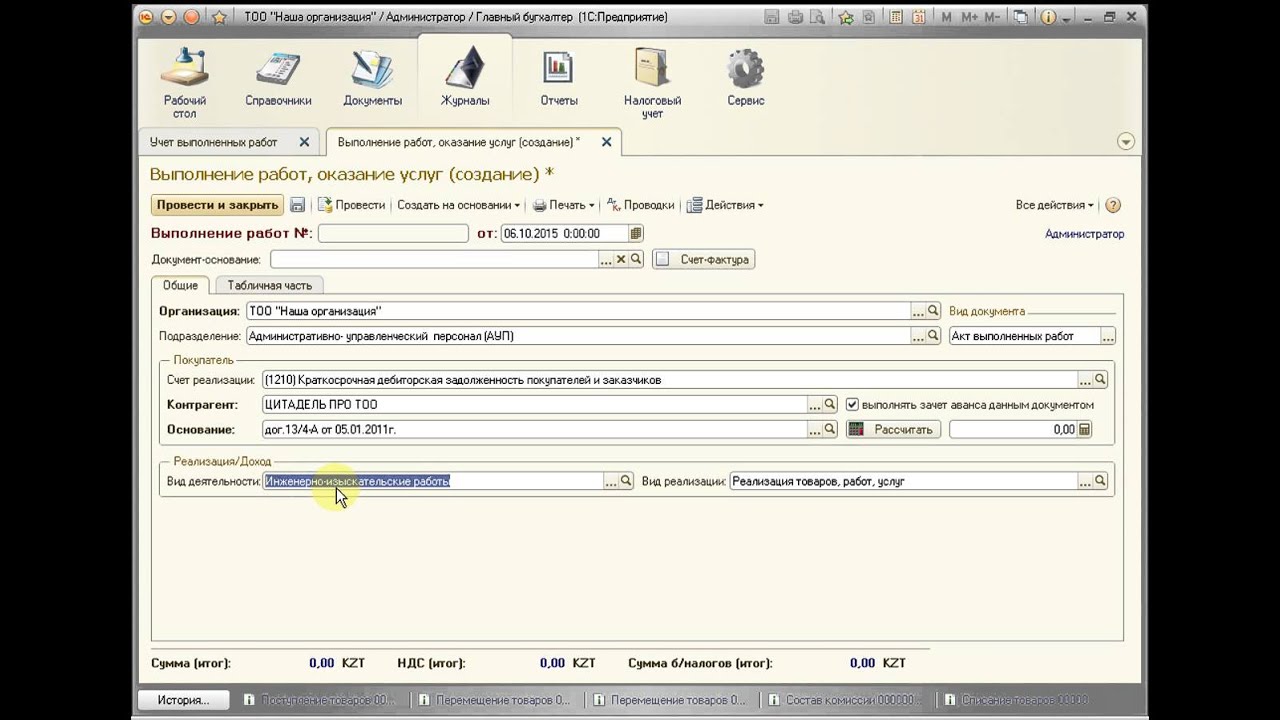The image size is (1280, 720).
Task: Open the Рабочий стол section
Action: pyautogui.click(x=185, y=82)
